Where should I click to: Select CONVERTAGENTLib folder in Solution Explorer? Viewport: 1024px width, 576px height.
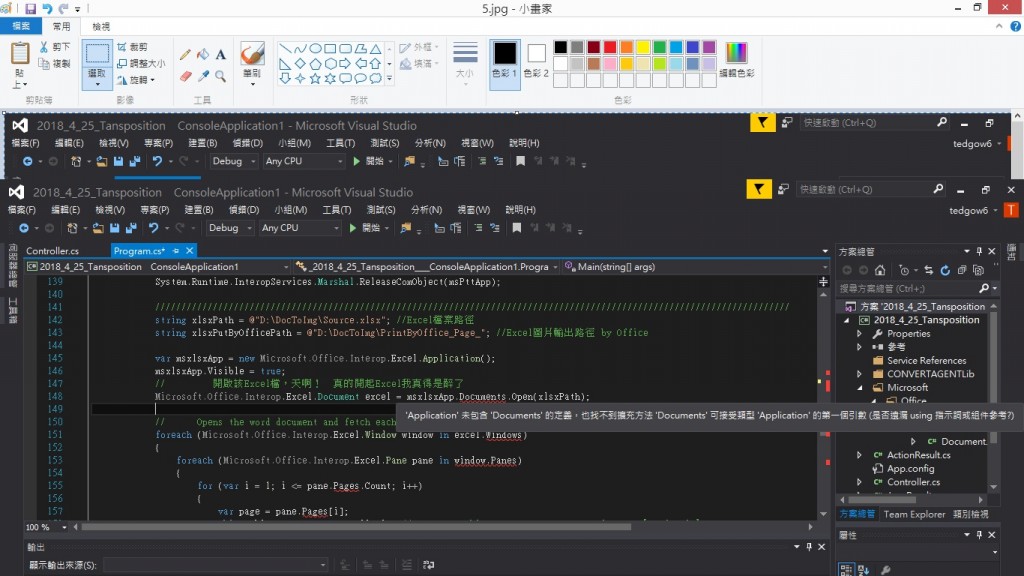(x=930, y=374)
